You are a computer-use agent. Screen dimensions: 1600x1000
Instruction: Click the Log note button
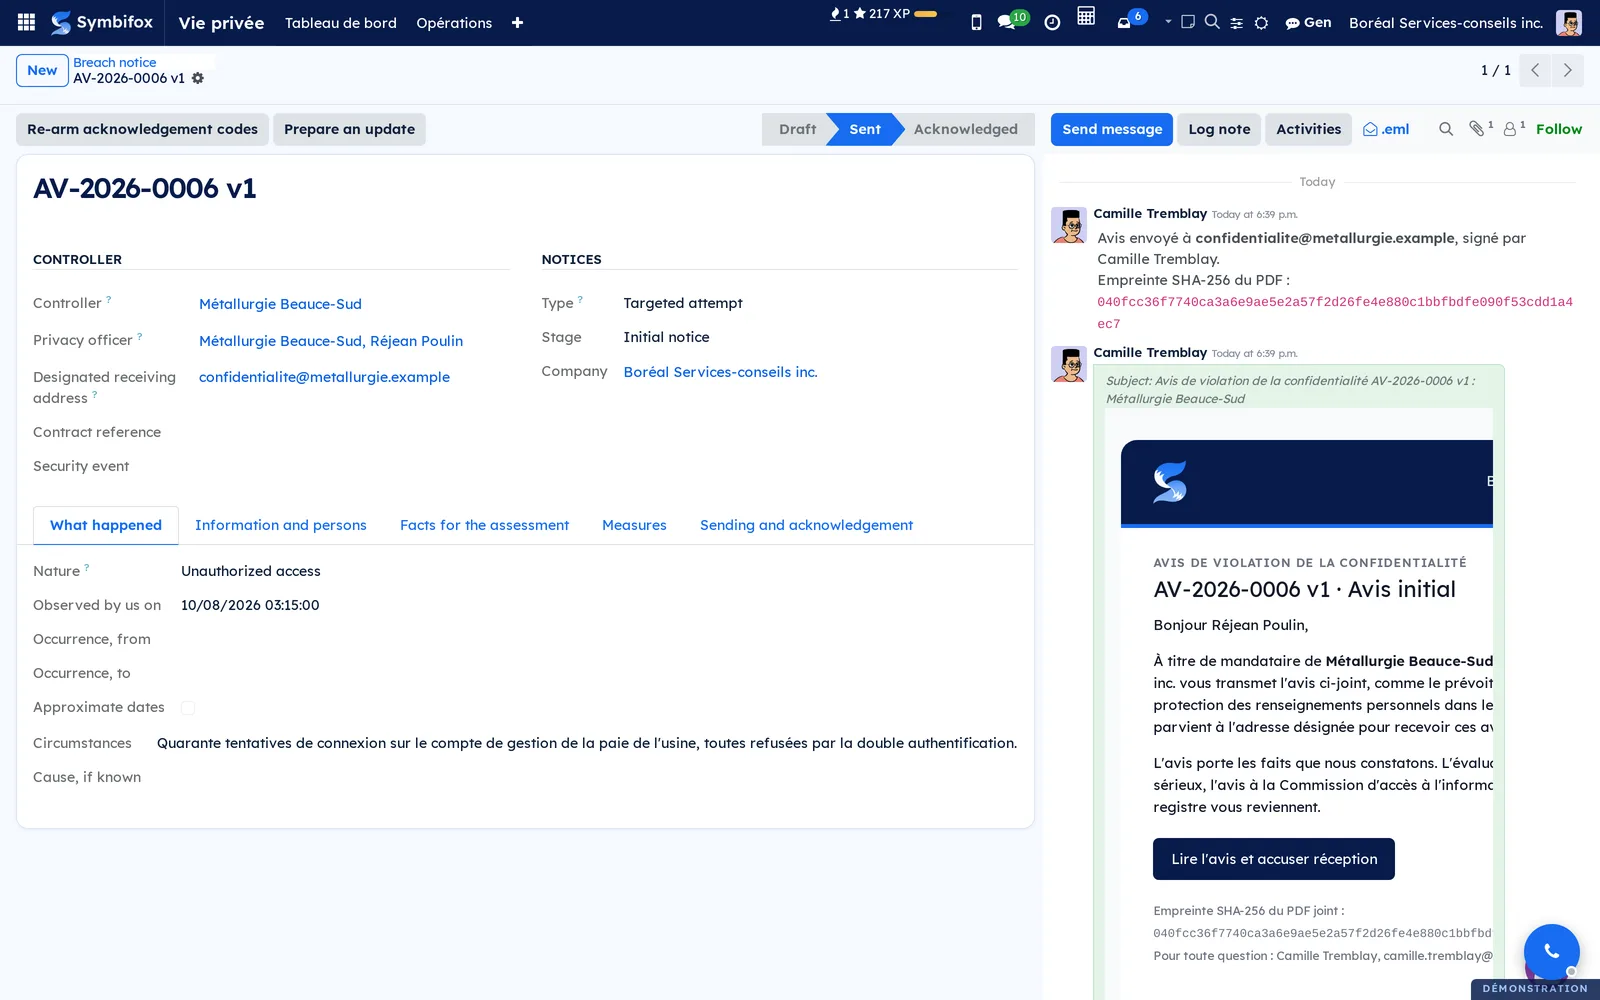[x=1219, y=129]
